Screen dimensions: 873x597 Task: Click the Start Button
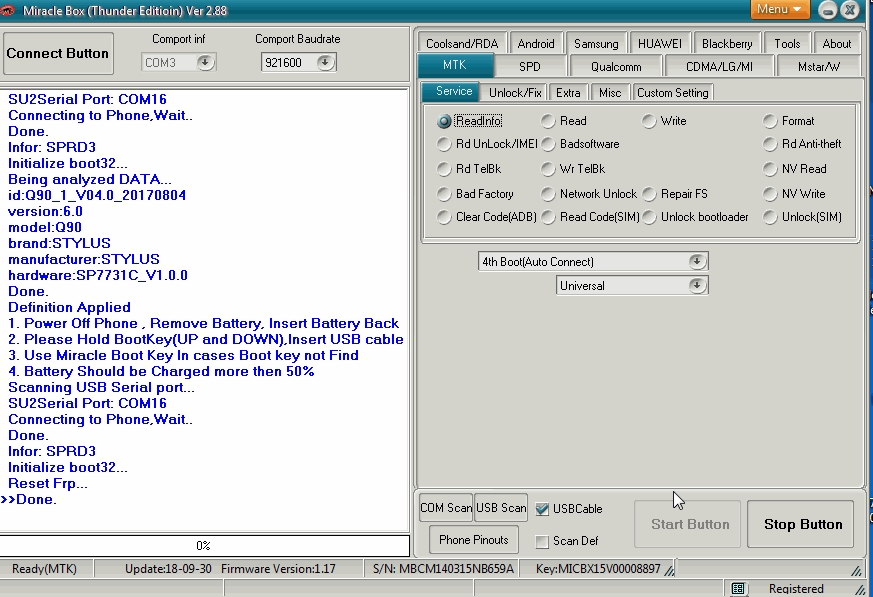tap(690, 524)
